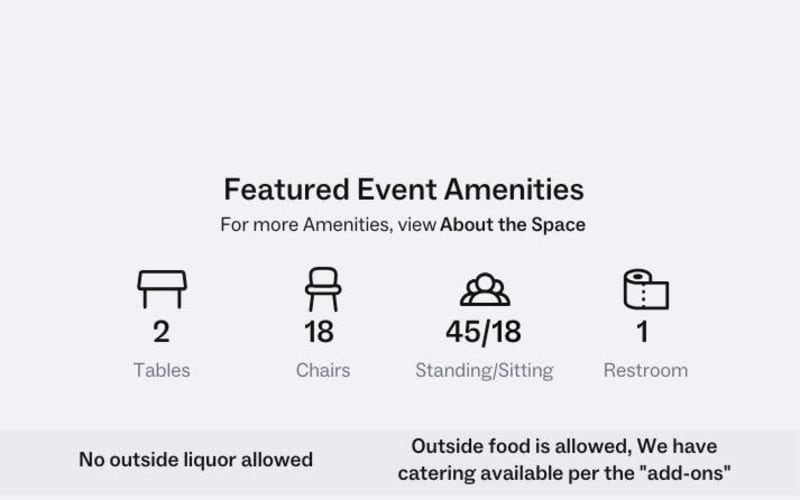Click the table icon above Tables

pyautogui.click(x=162, y=289)
